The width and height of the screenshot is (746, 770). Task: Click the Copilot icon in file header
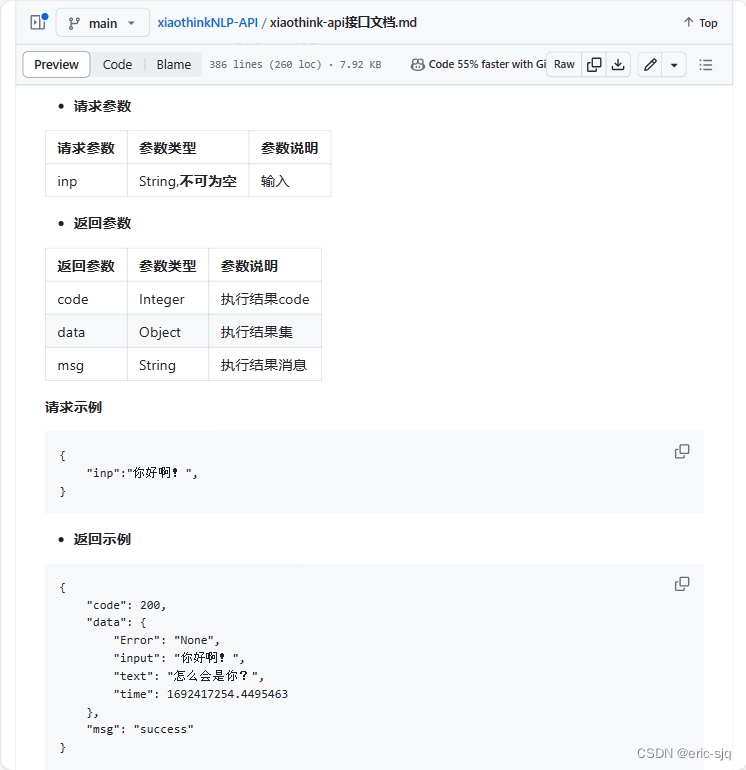coord(417,64)
